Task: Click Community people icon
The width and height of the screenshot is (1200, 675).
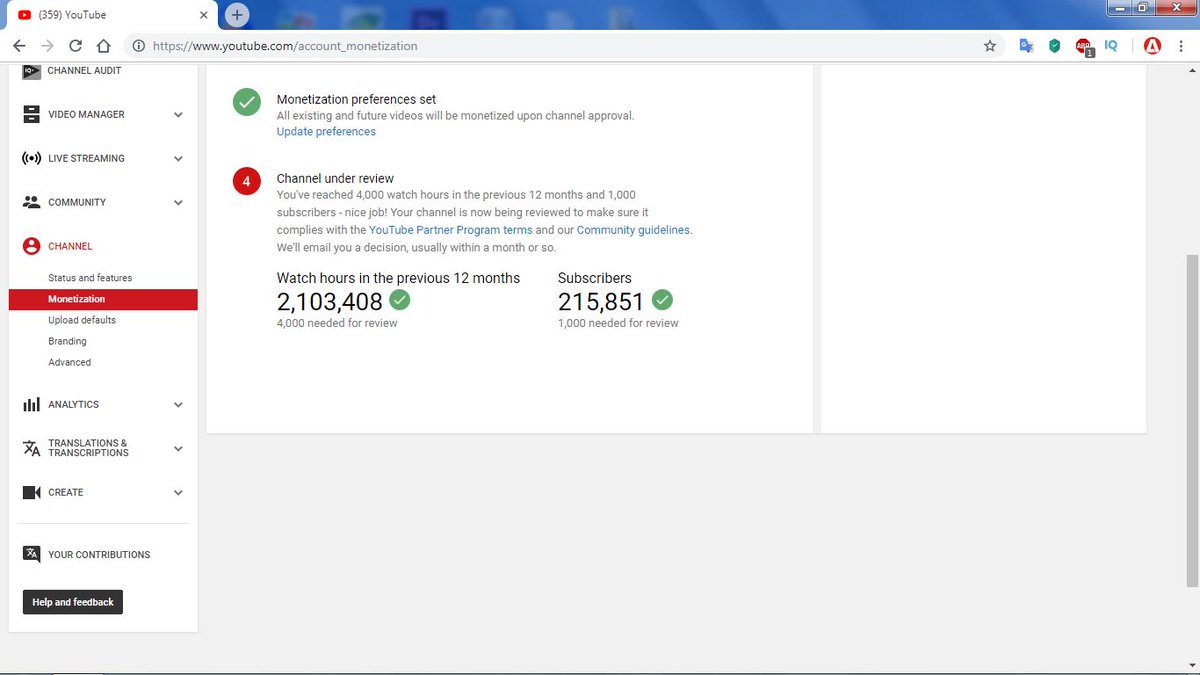Action: click(x=31, y=202)
